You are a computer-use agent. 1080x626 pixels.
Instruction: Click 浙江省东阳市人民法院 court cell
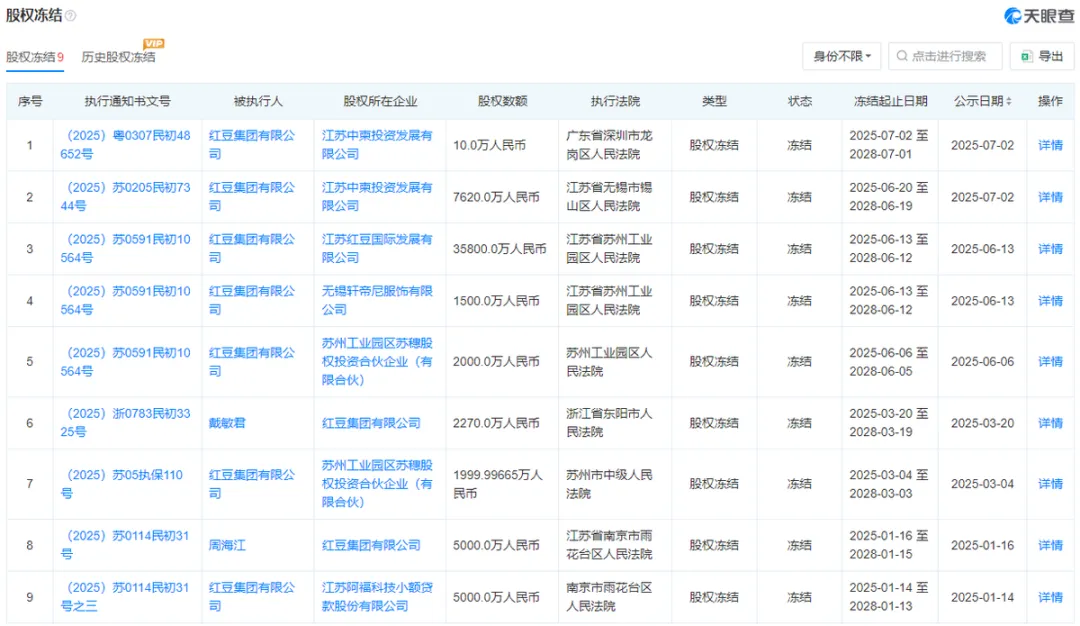point(609,422)
